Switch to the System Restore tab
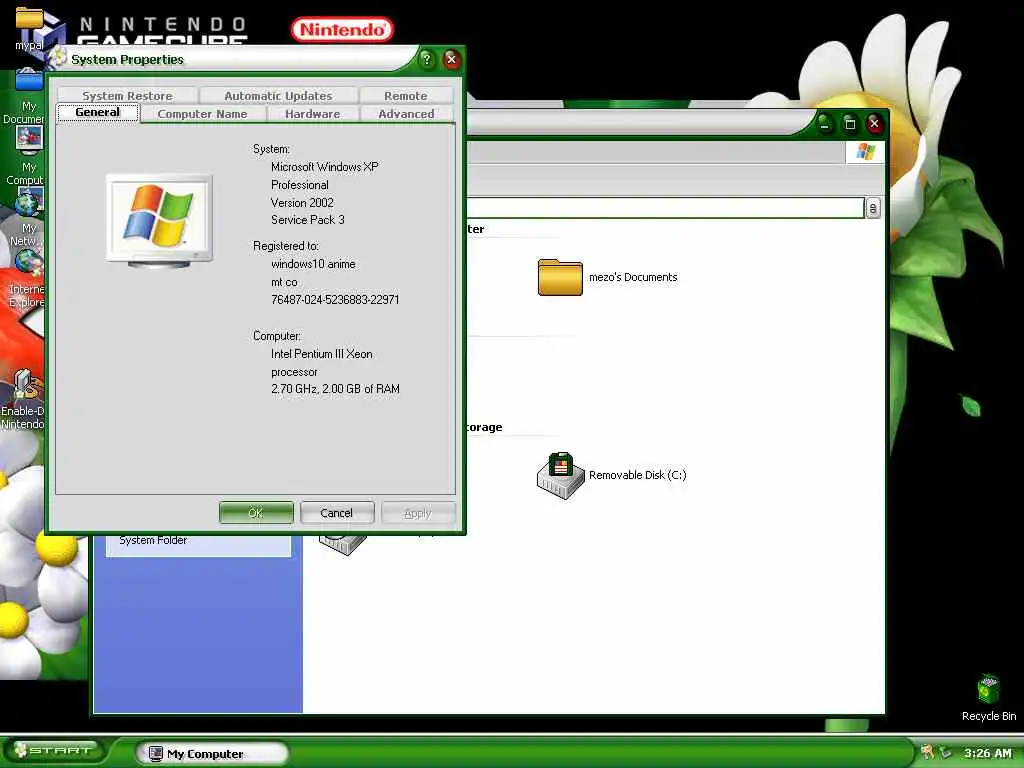Viewport: 1024px width, 768px height. pos(127,96)
